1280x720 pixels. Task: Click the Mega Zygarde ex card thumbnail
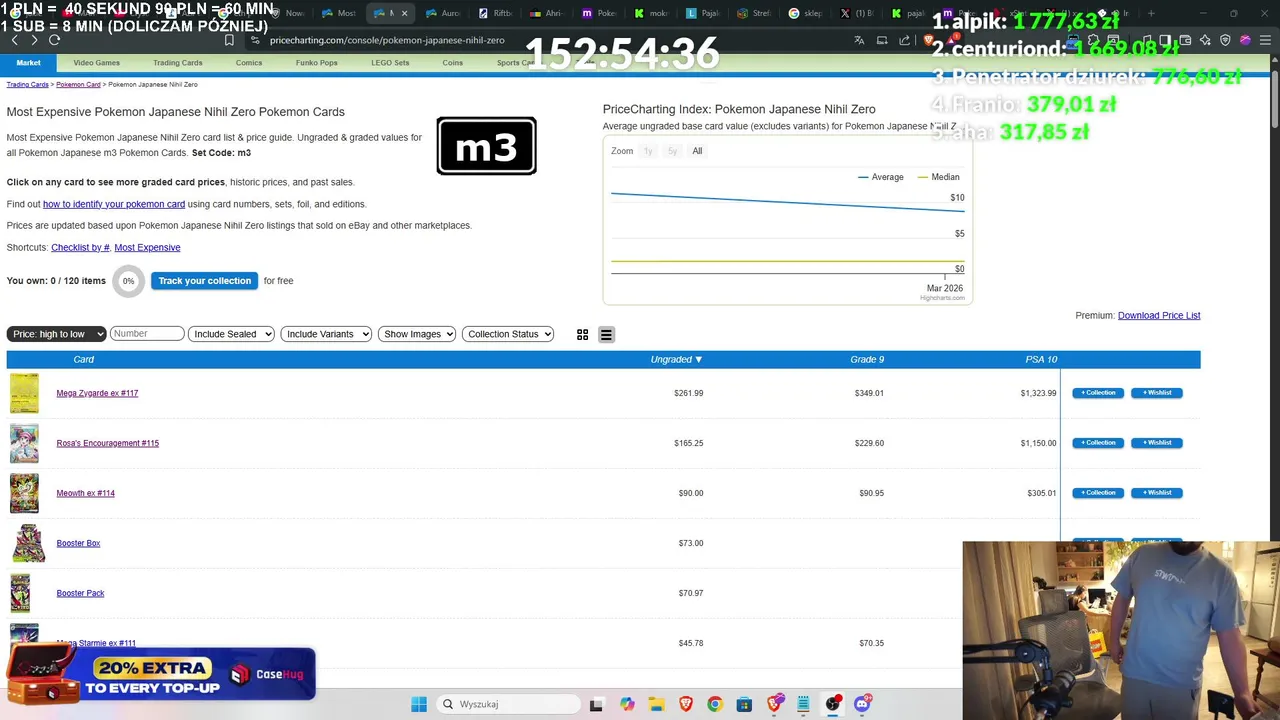24,393
